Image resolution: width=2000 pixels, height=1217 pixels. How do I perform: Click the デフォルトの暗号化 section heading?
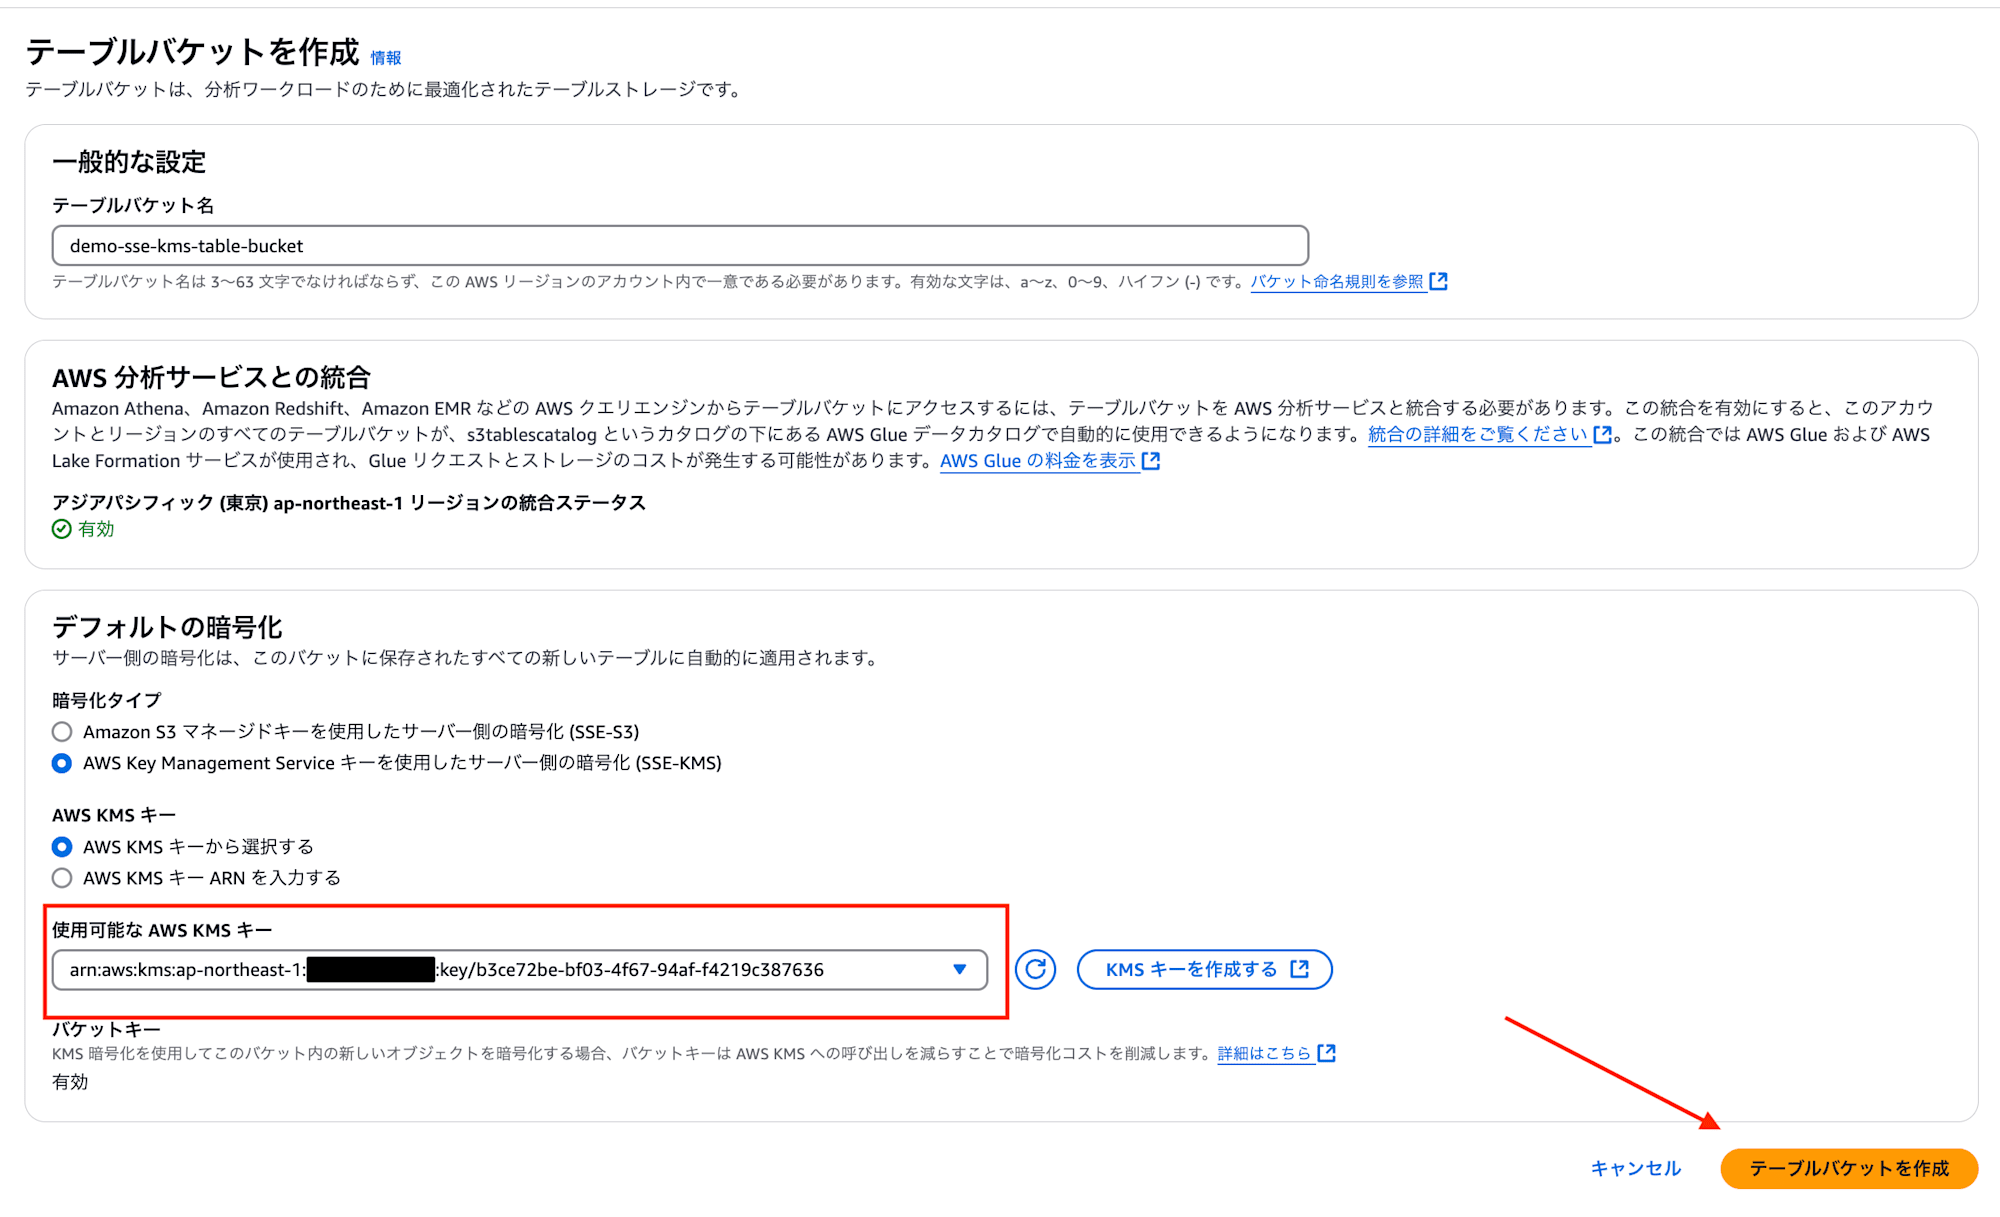pos(167,627)
